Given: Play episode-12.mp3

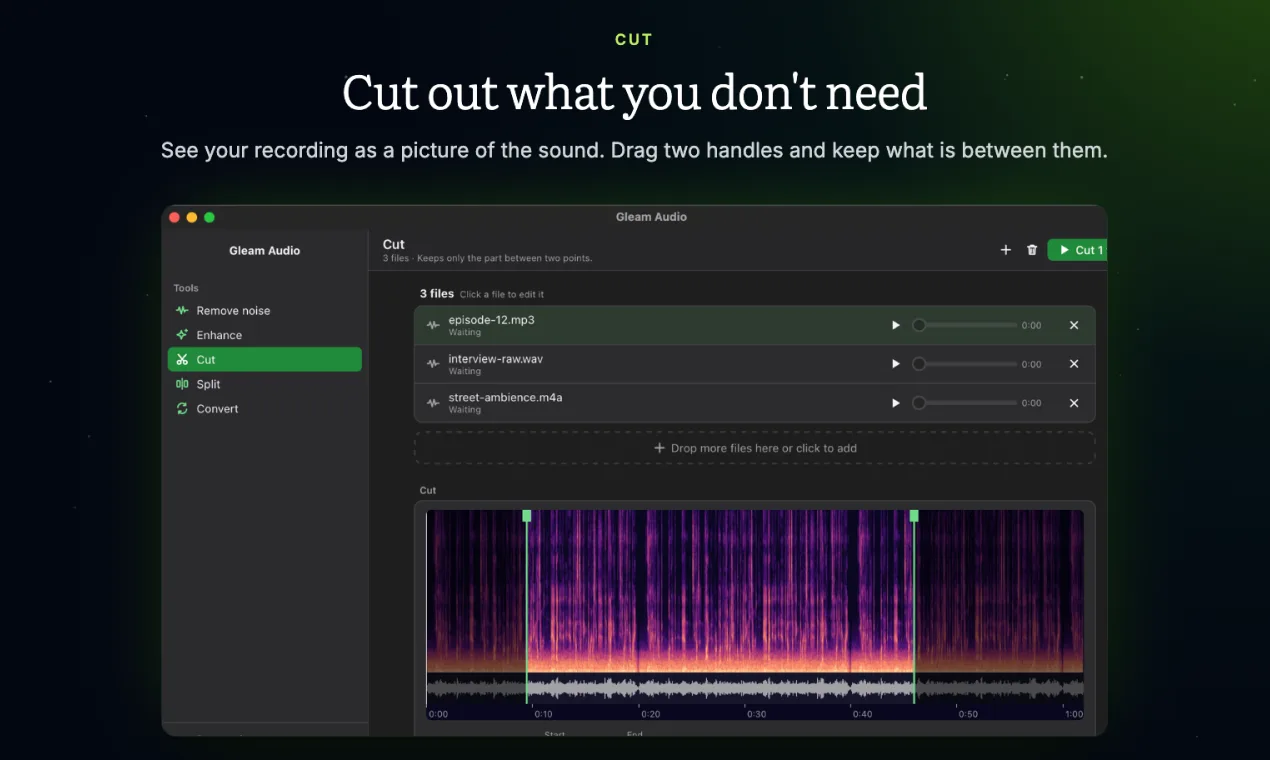Looking at the screenshot, I should click(896, 325).
